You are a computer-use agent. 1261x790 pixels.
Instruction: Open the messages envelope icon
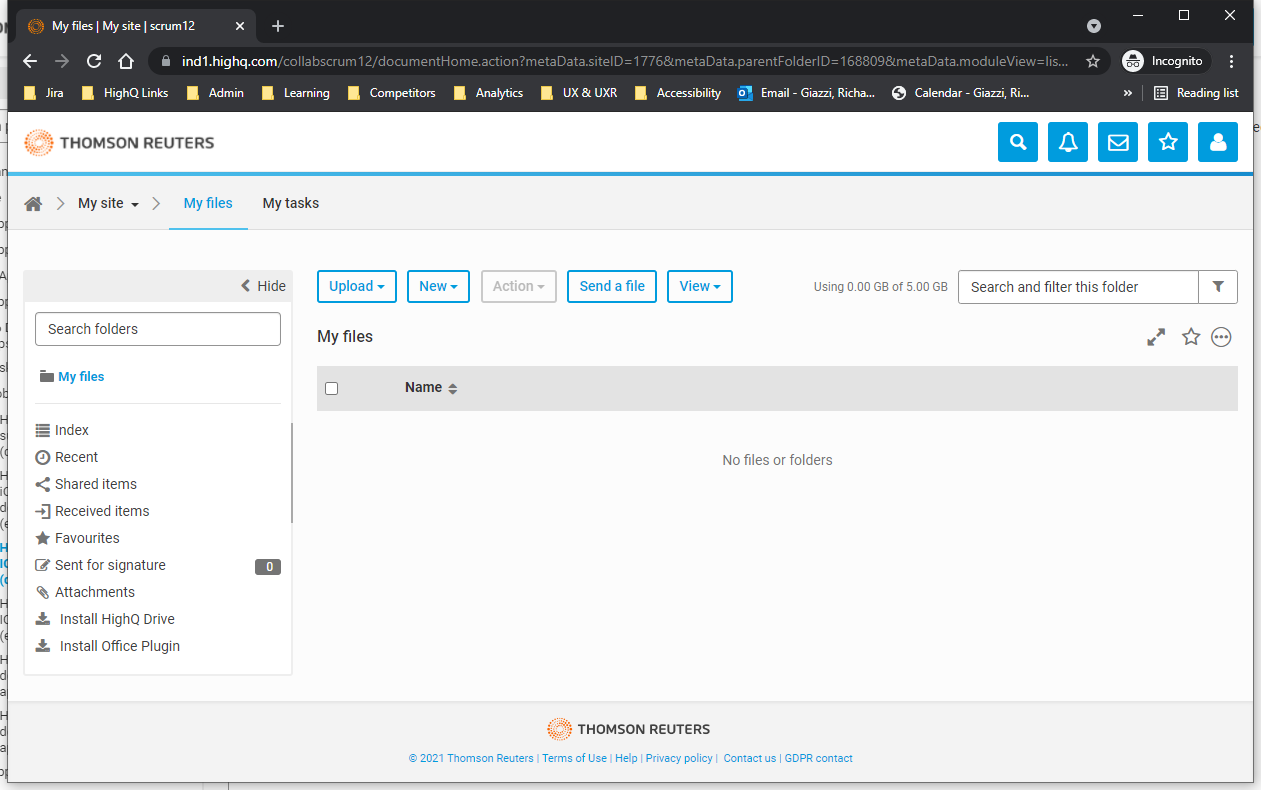tap(1118, 142)
